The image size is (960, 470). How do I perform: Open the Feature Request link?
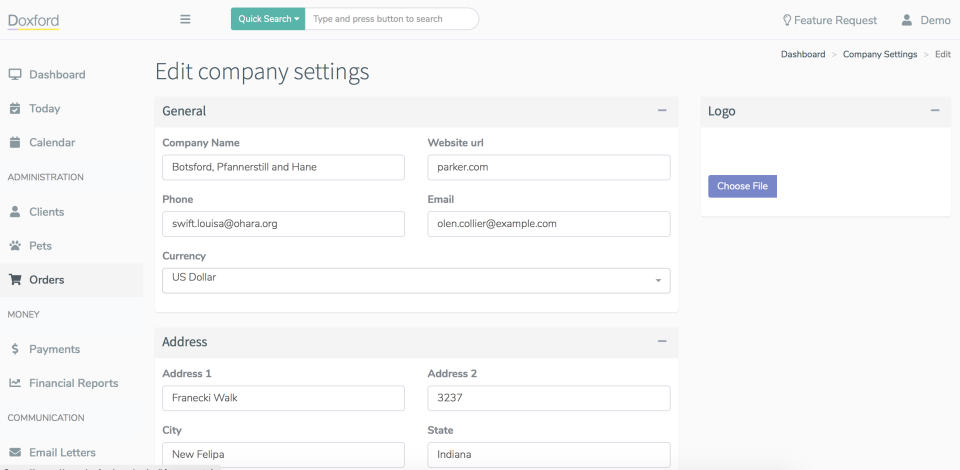829,20
